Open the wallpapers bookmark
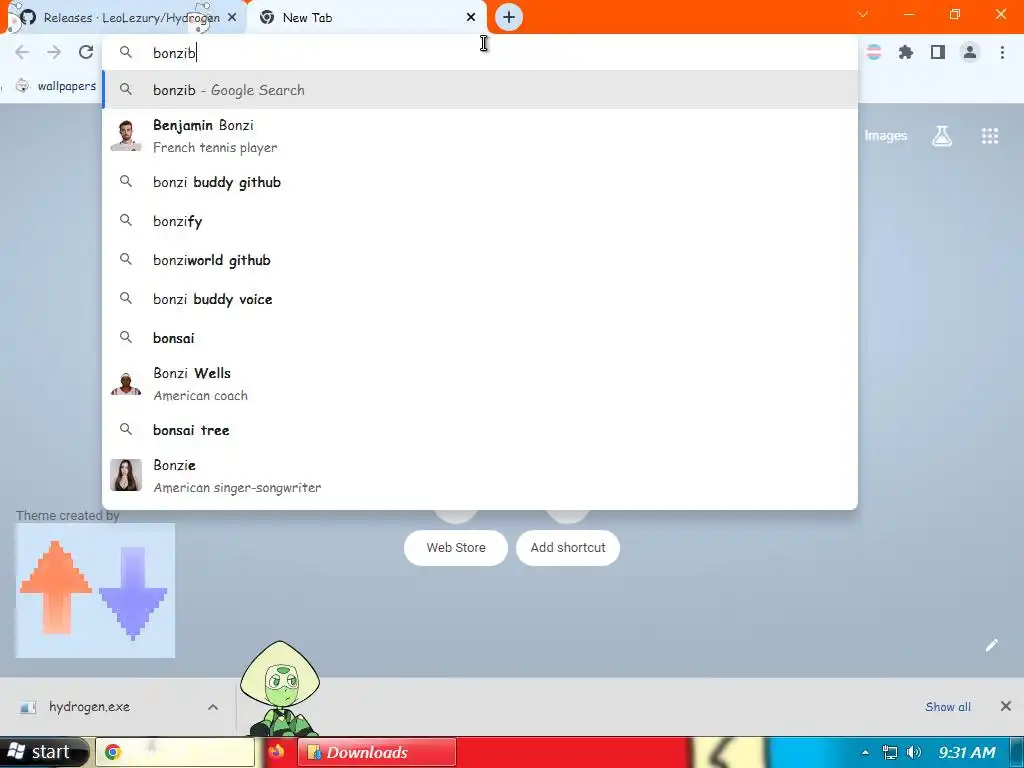The width and height of the screenshot is (1024, 768). pos(56,86)
